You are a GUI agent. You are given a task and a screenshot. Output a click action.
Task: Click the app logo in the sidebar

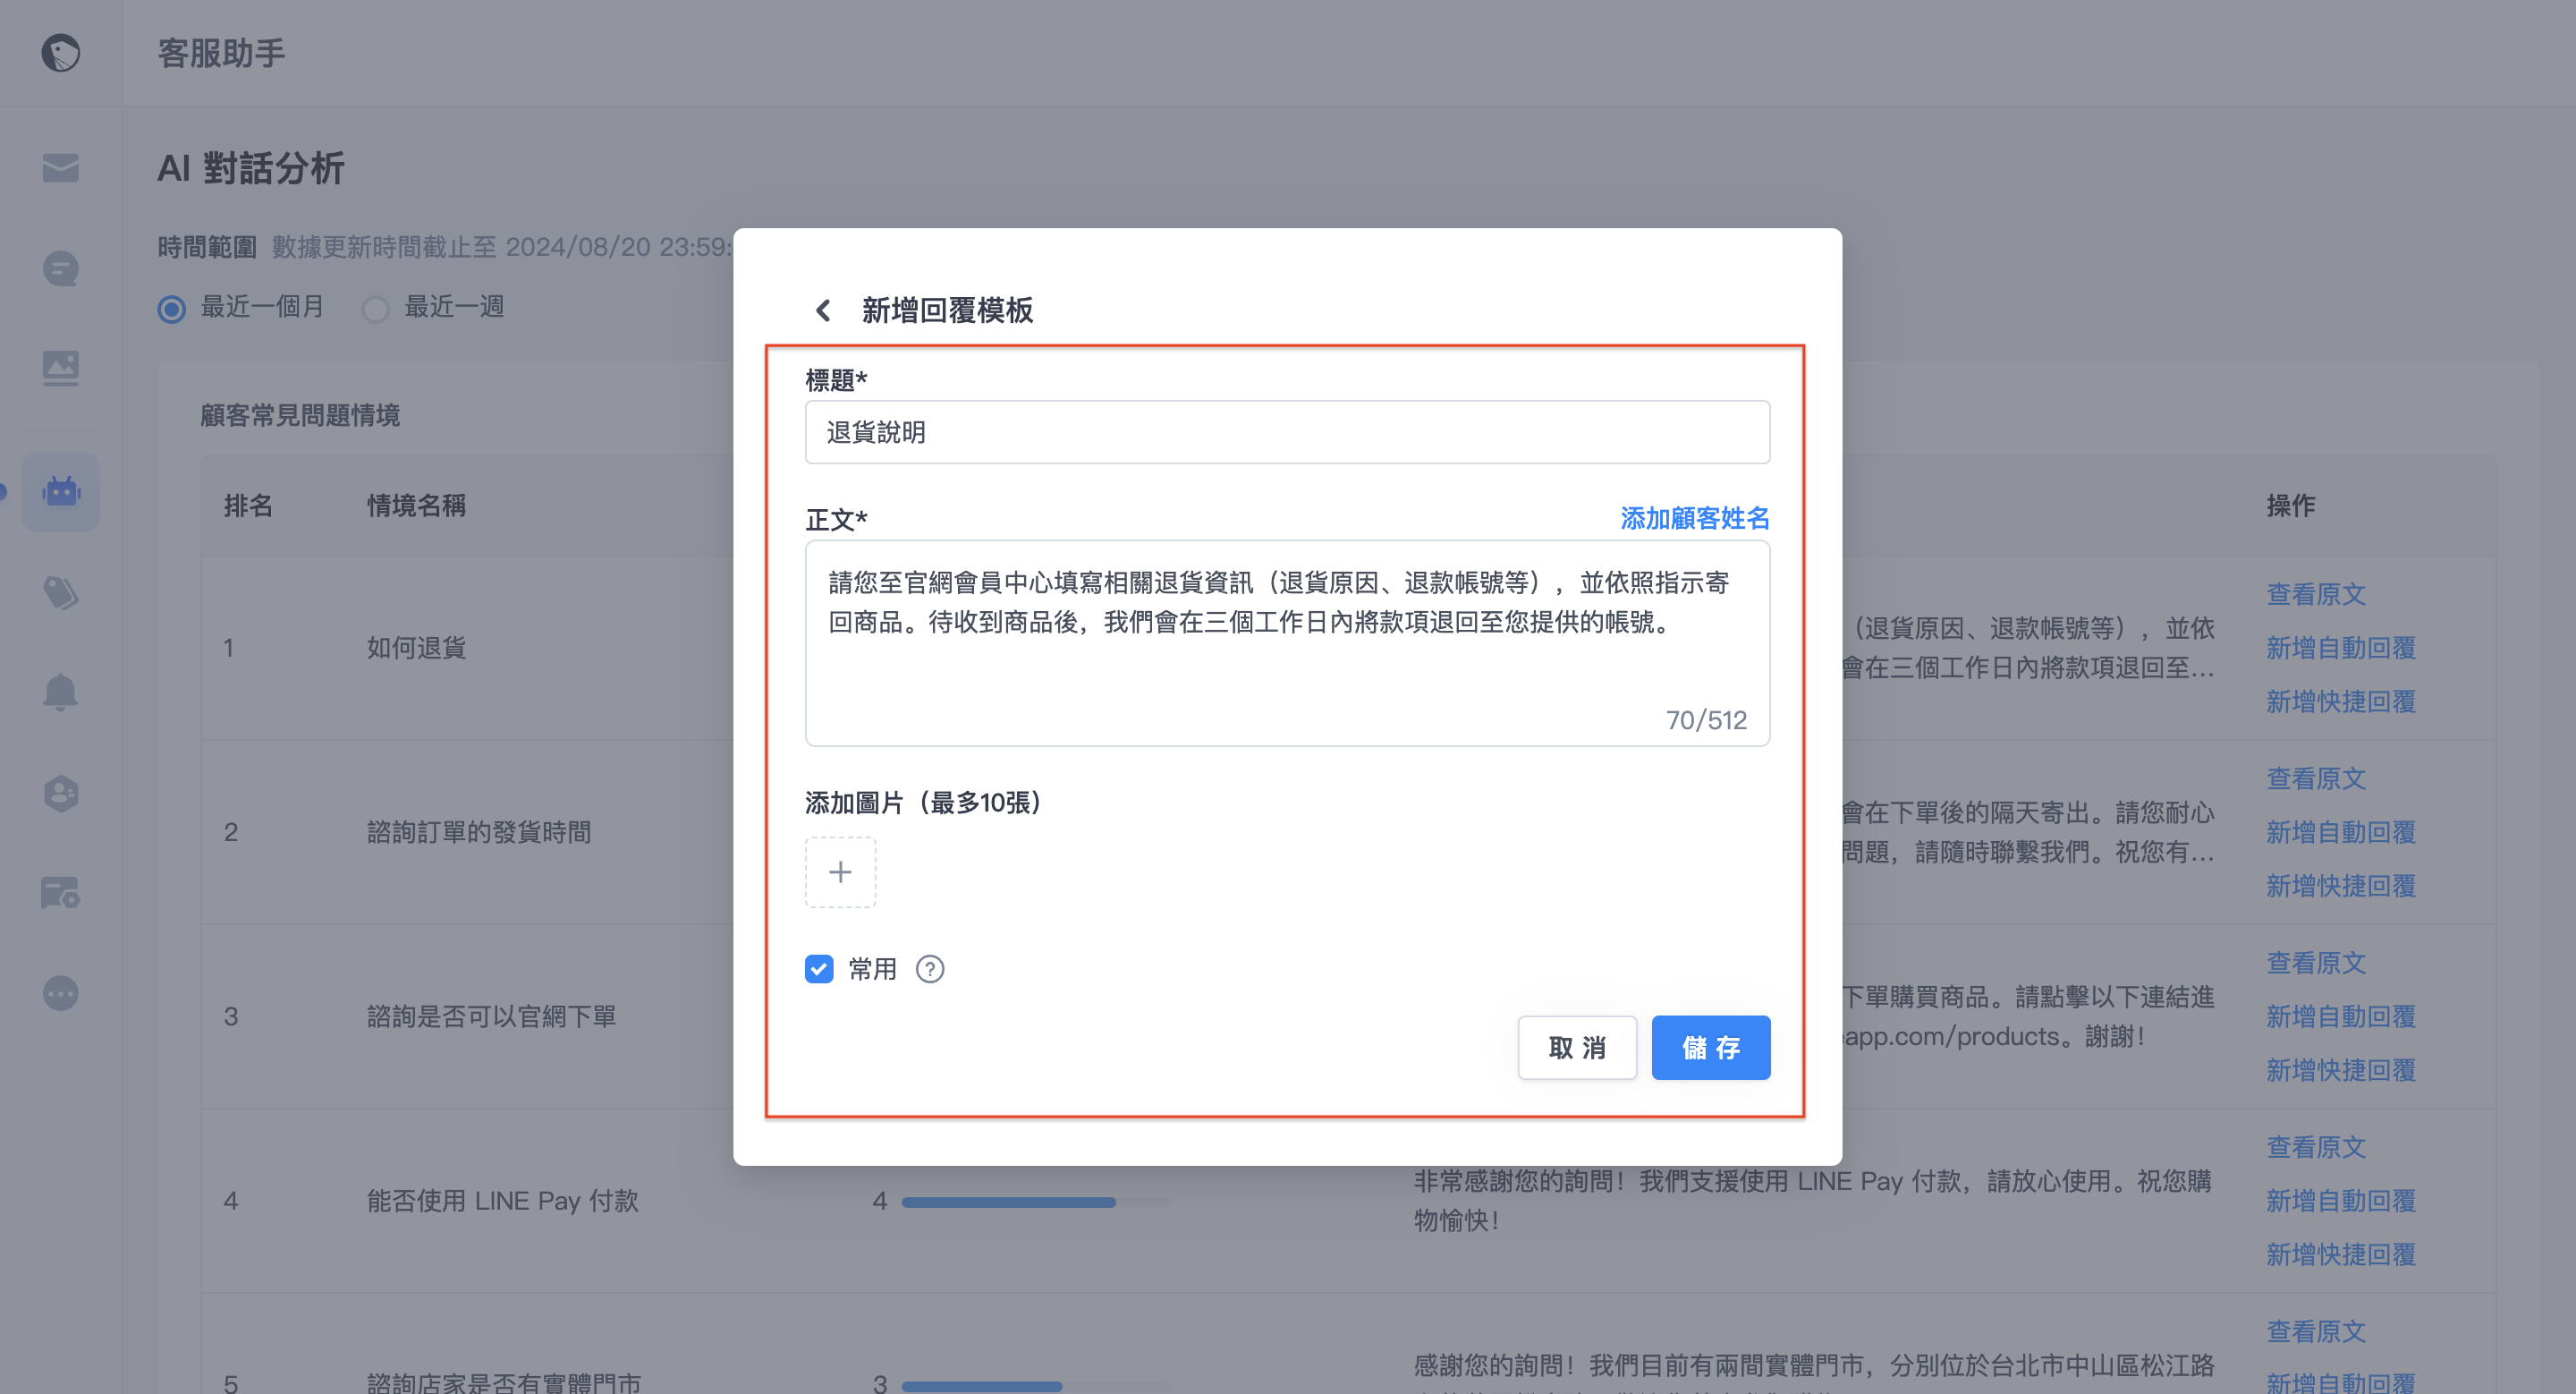(61, 53)
